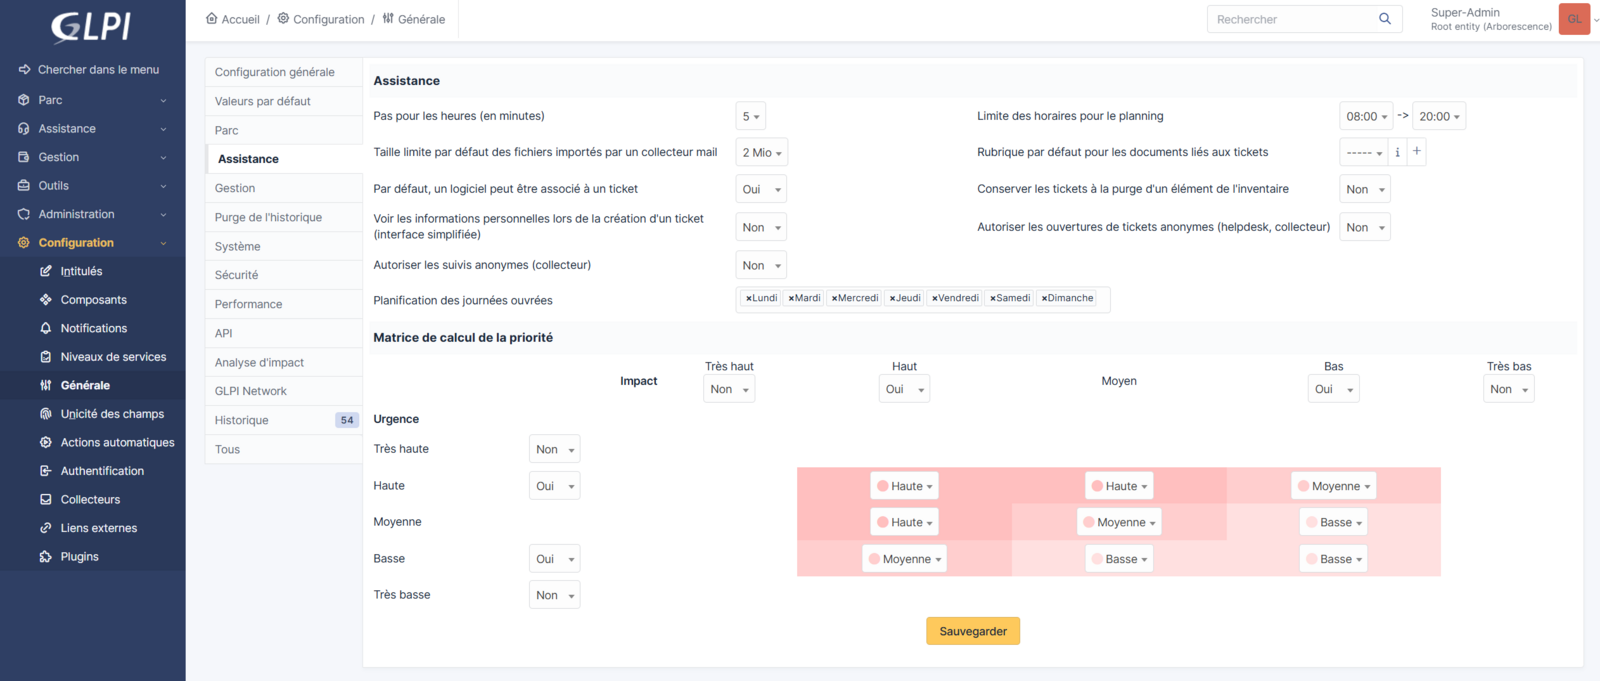Viewport: 1600px width, 681px height.
Task: Open the step for hours dropdown
Action: click(x=750, y=116)
